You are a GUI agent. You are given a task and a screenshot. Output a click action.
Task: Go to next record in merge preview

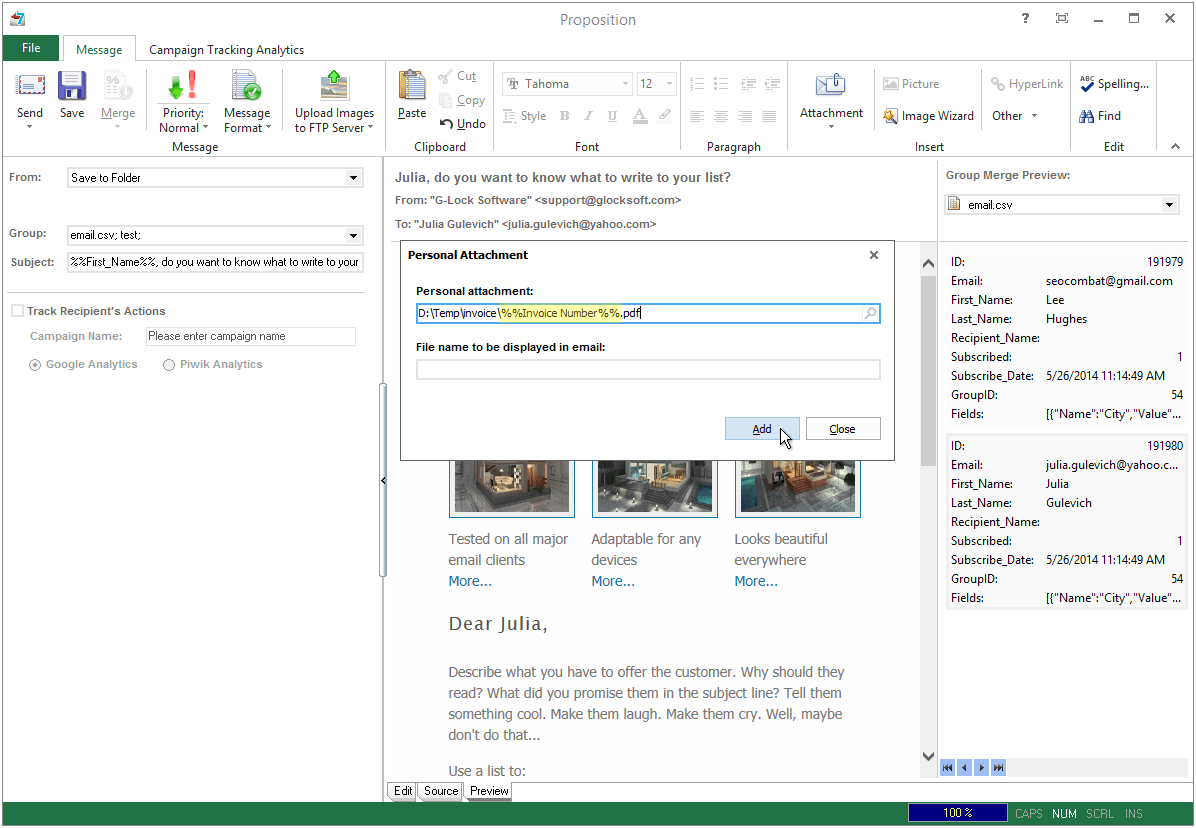(982, 768)
